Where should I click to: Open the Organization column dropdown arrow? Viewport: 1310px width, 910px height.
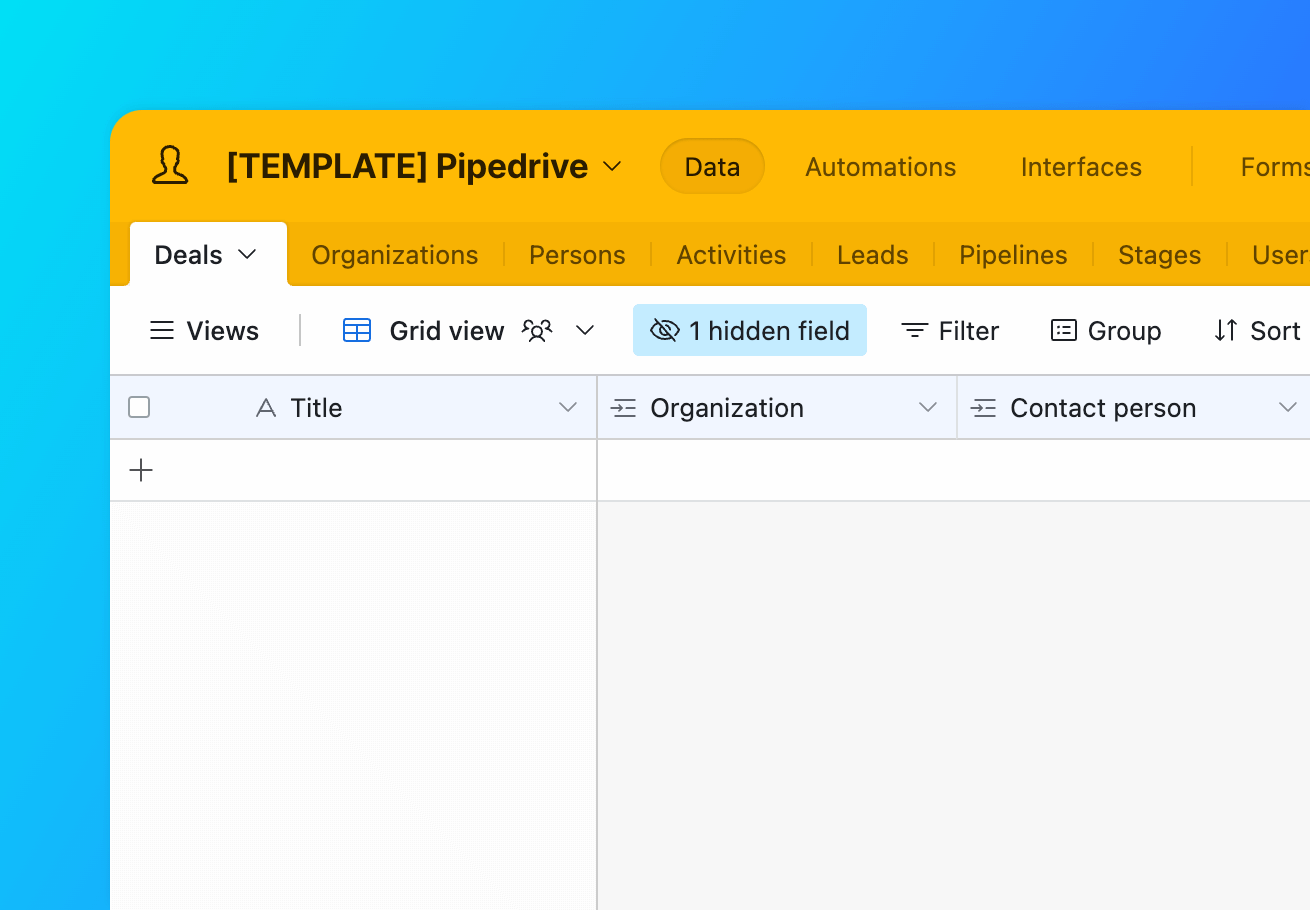[928, 407]
